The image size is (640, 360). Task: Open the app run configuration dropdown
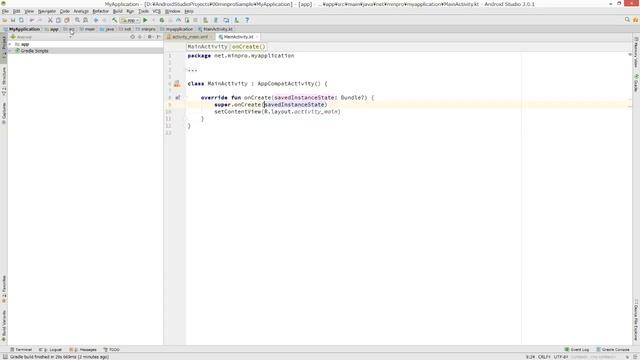(130, 20)
